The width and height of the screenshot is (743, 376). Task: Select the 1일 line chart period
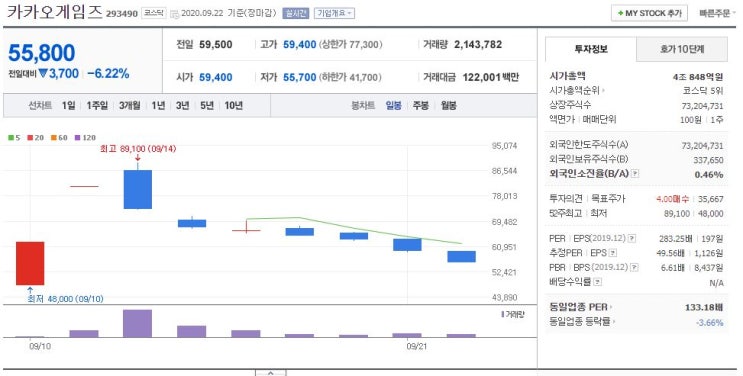68,106
